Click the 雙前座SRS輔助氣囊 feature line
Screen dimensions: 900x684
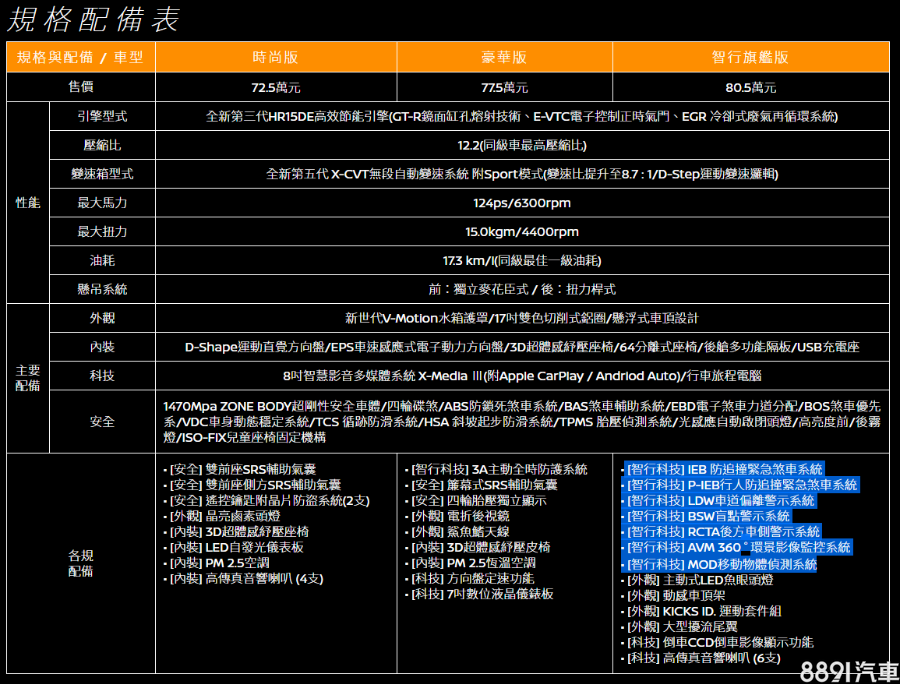pyautogui.click(x=239, y=469)
